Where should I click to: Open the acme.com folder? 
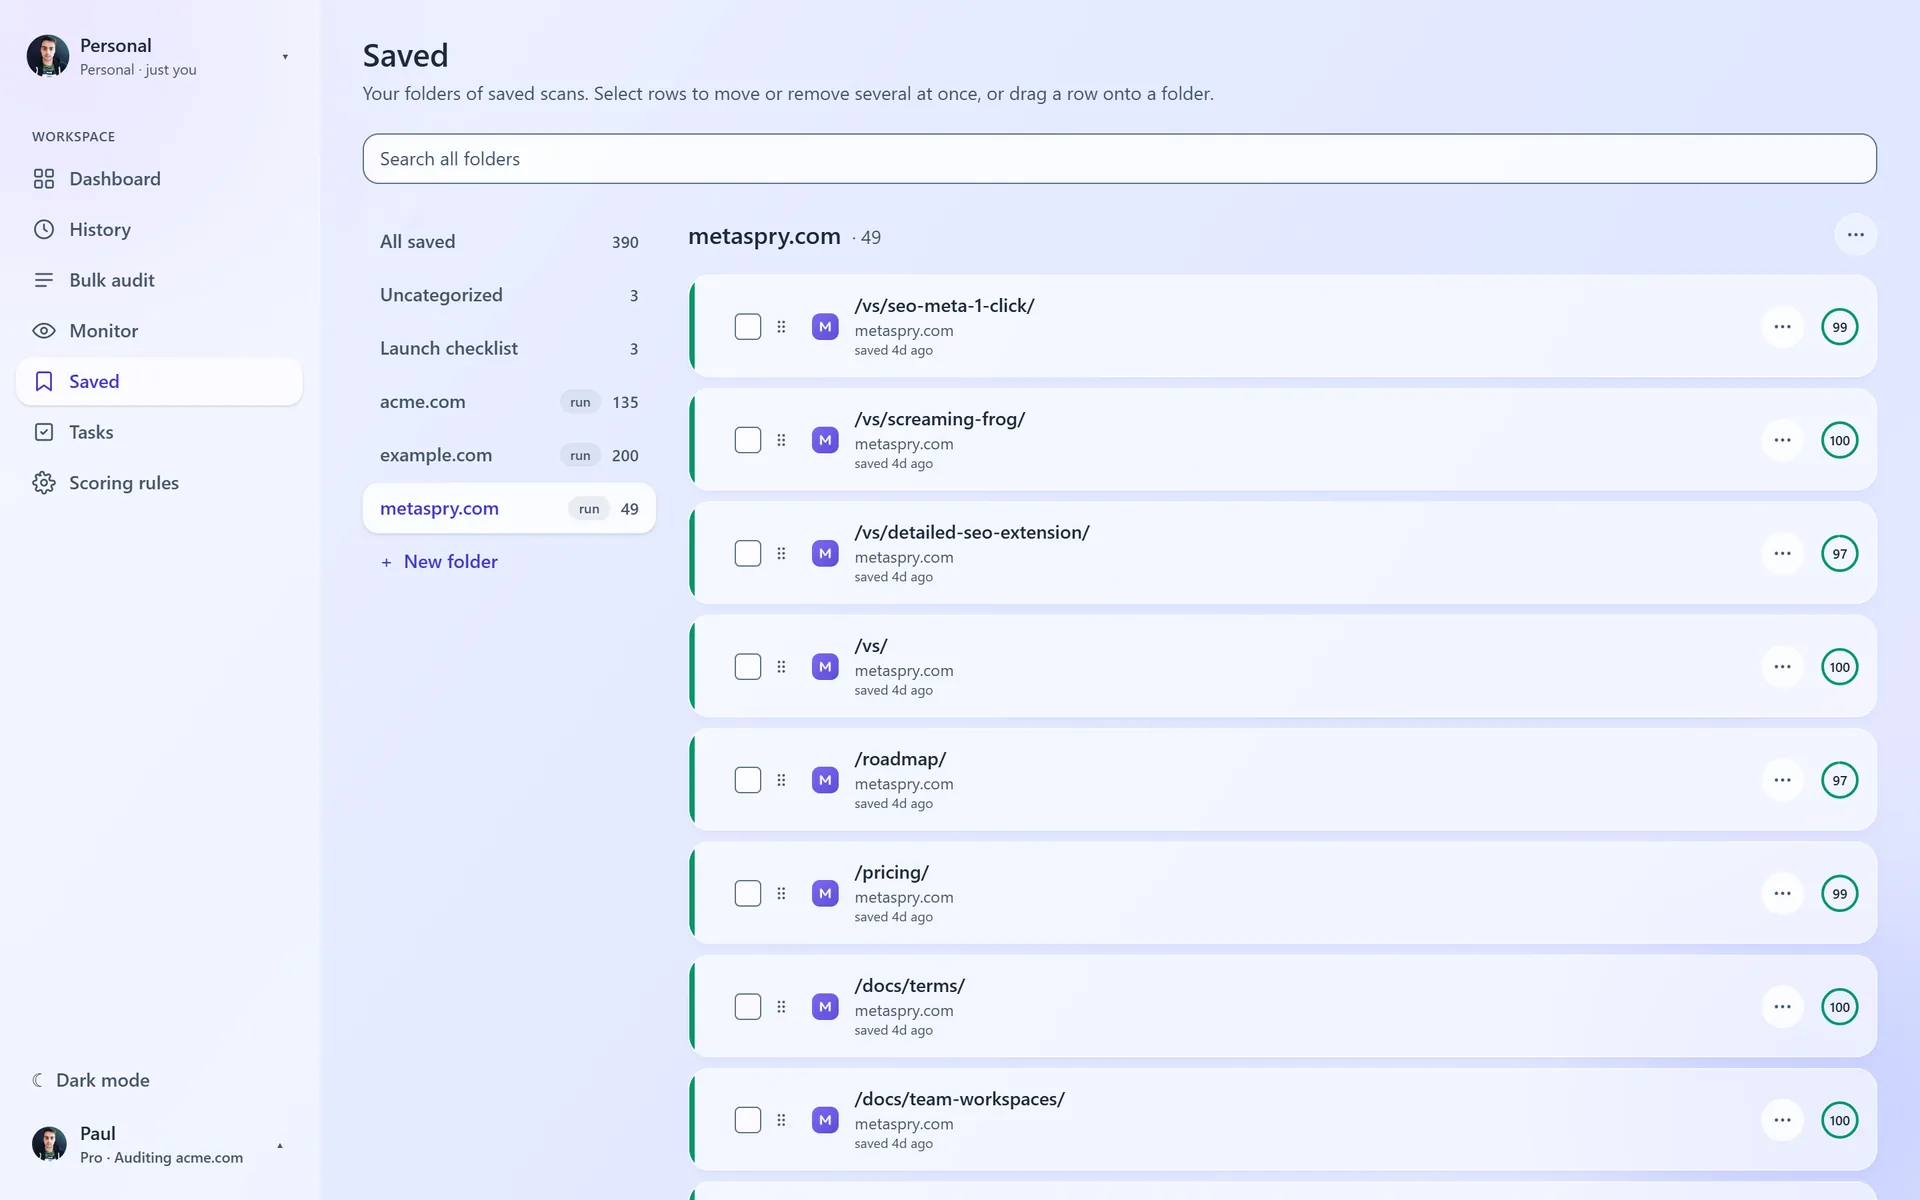tap(509, 402)
